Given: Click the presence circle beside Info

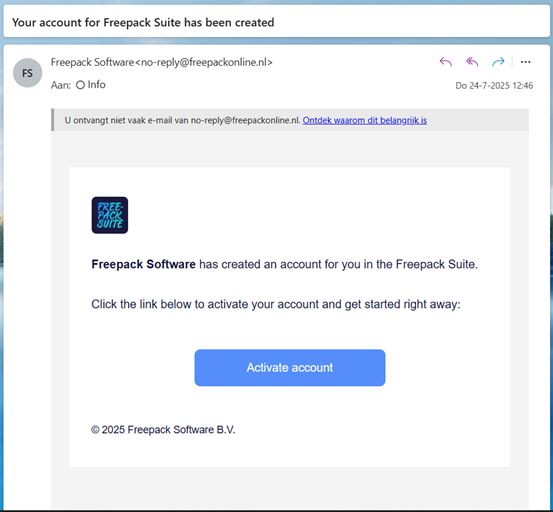Looking at the screenshot, I should [80, 85].
